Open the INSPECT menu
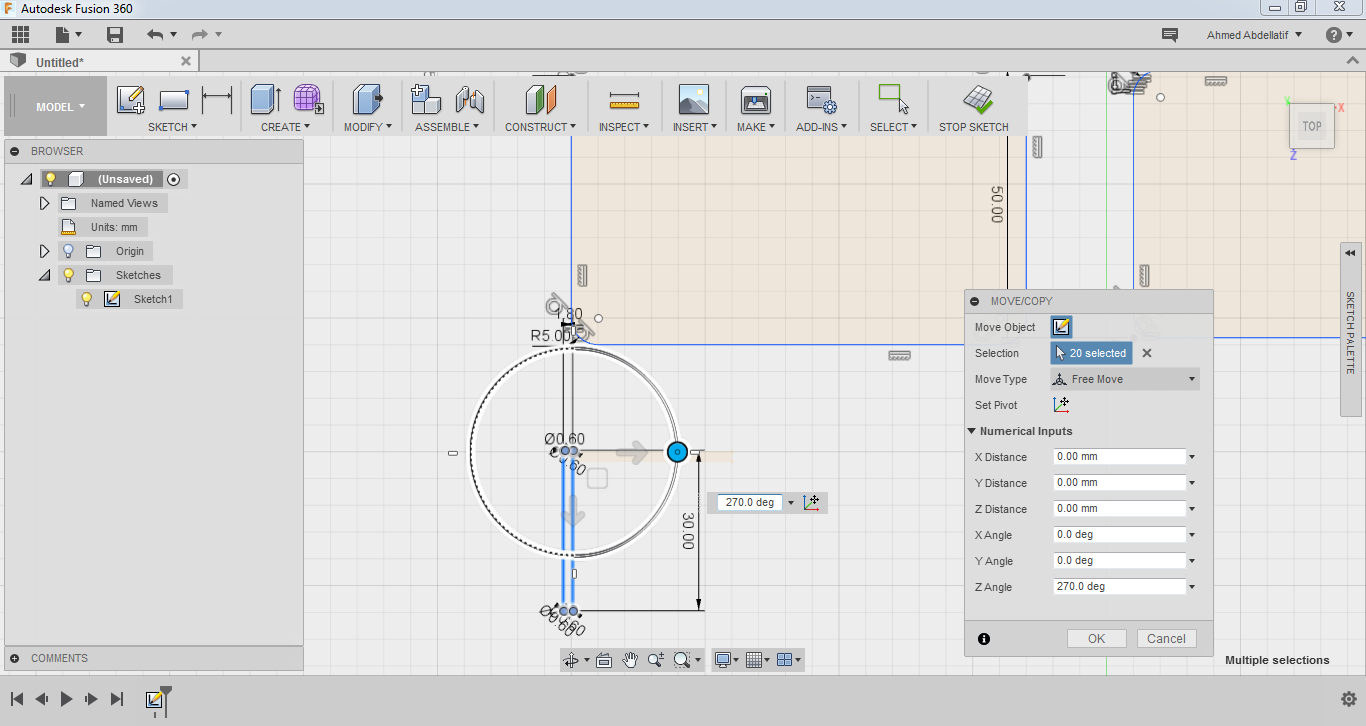Image resolution: width=1366 pixels, height=726 pixels. tap(624, 127)
